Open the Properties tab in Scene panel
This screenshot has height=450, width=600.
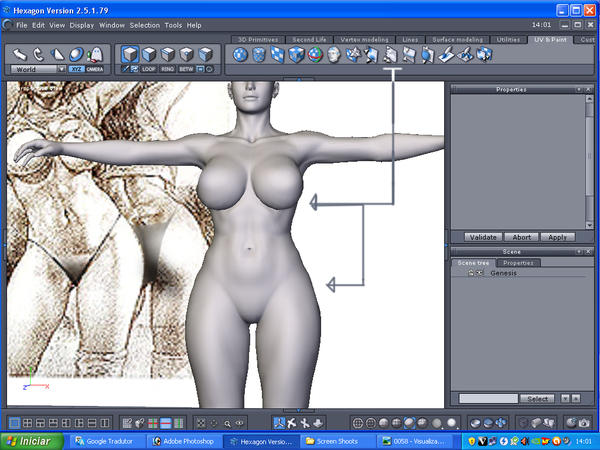click(518, 263)
